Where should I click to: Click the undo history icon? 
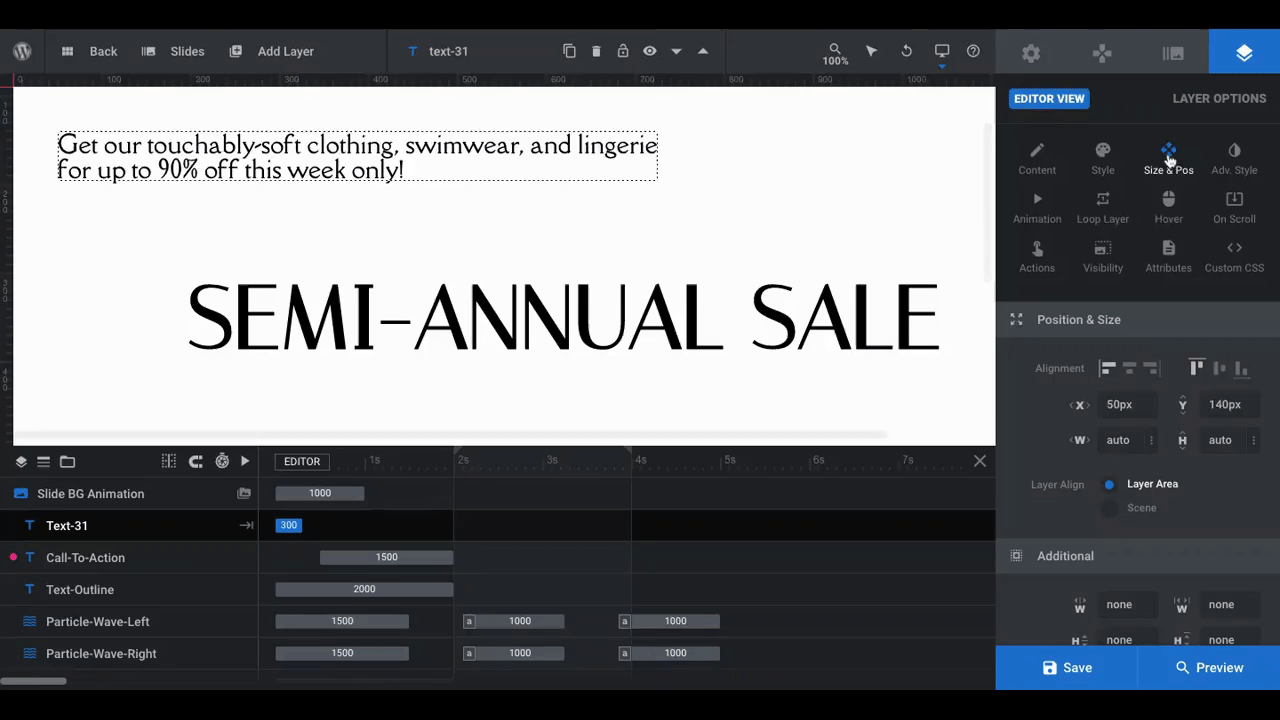click(x=907, y=51)
